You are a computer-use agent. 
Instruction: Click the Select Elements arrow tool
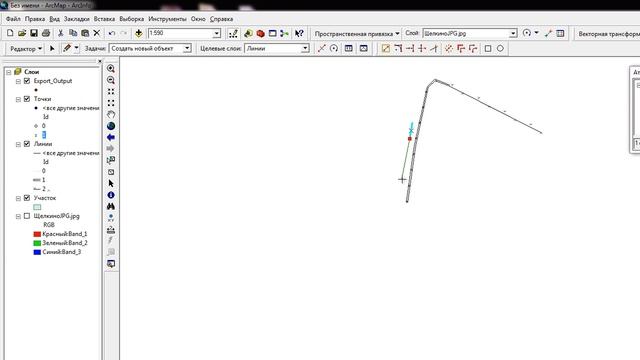point(111,184)
